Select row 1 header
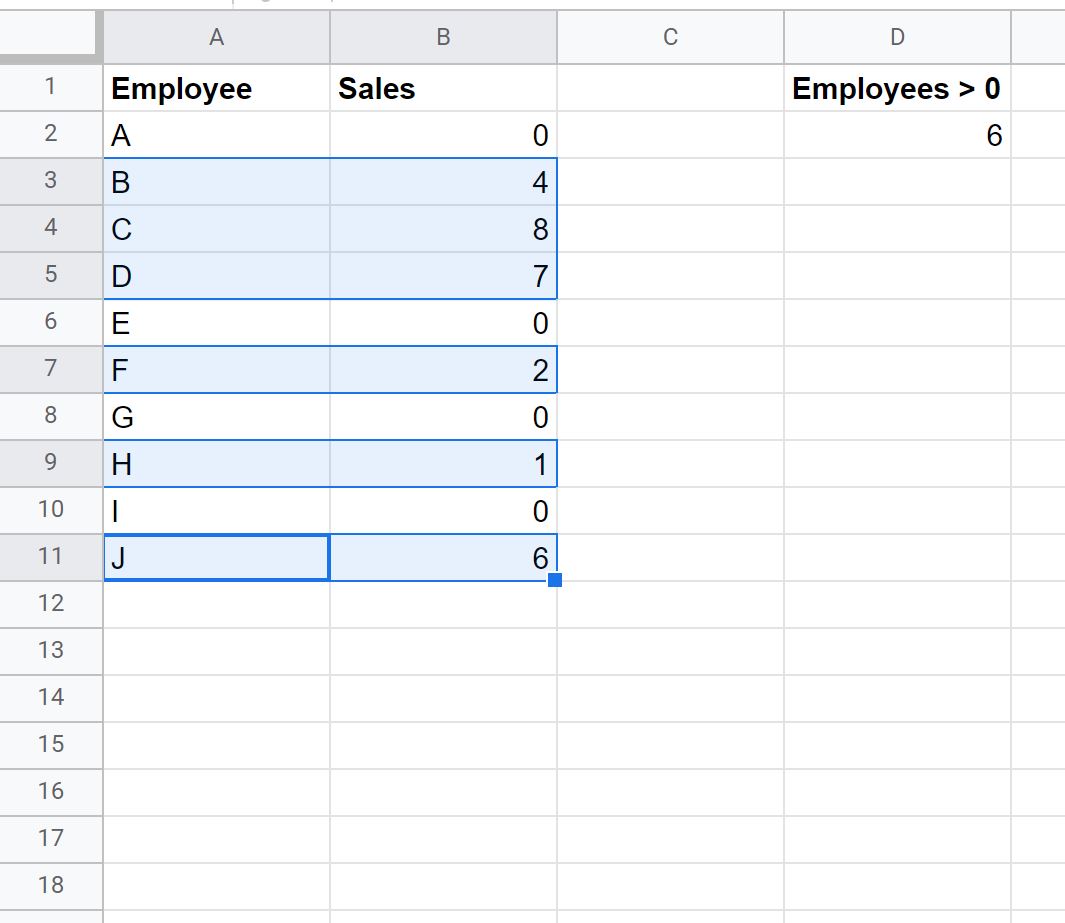The width and height of the screenshot is (1065, 923). coord(51,88)
